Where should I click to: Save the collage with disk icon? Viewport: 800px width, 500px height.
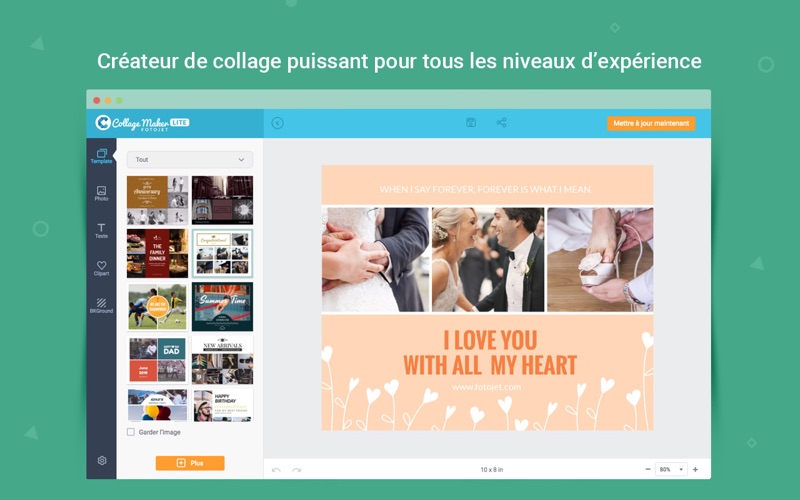coord(471,122)
